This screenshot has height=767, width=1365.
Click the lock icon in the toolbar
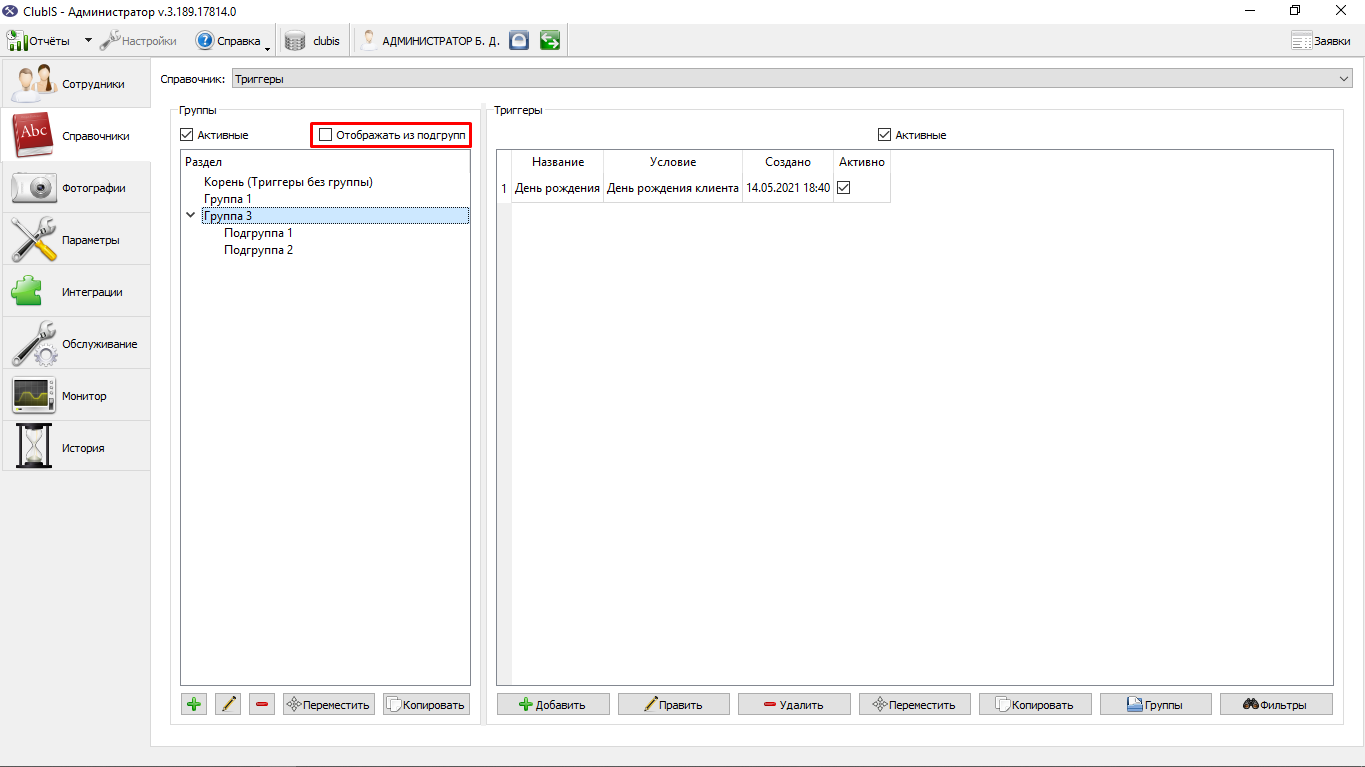point(518,41)
